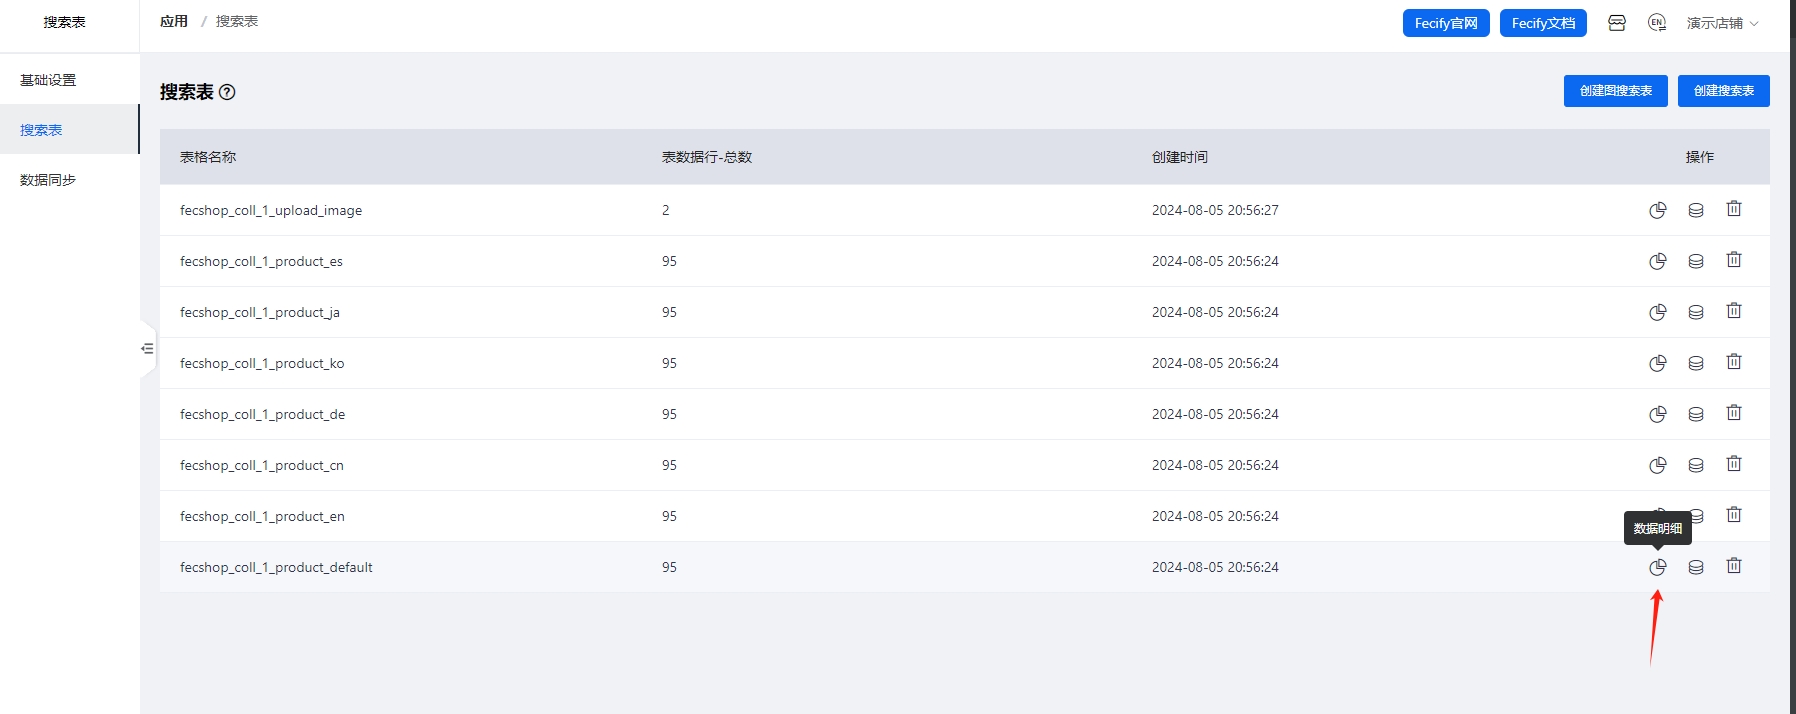This screenshot has height=714, width=1796.
Task: Go to 数据同步 in the sidebar
Action: click(69, 180)
